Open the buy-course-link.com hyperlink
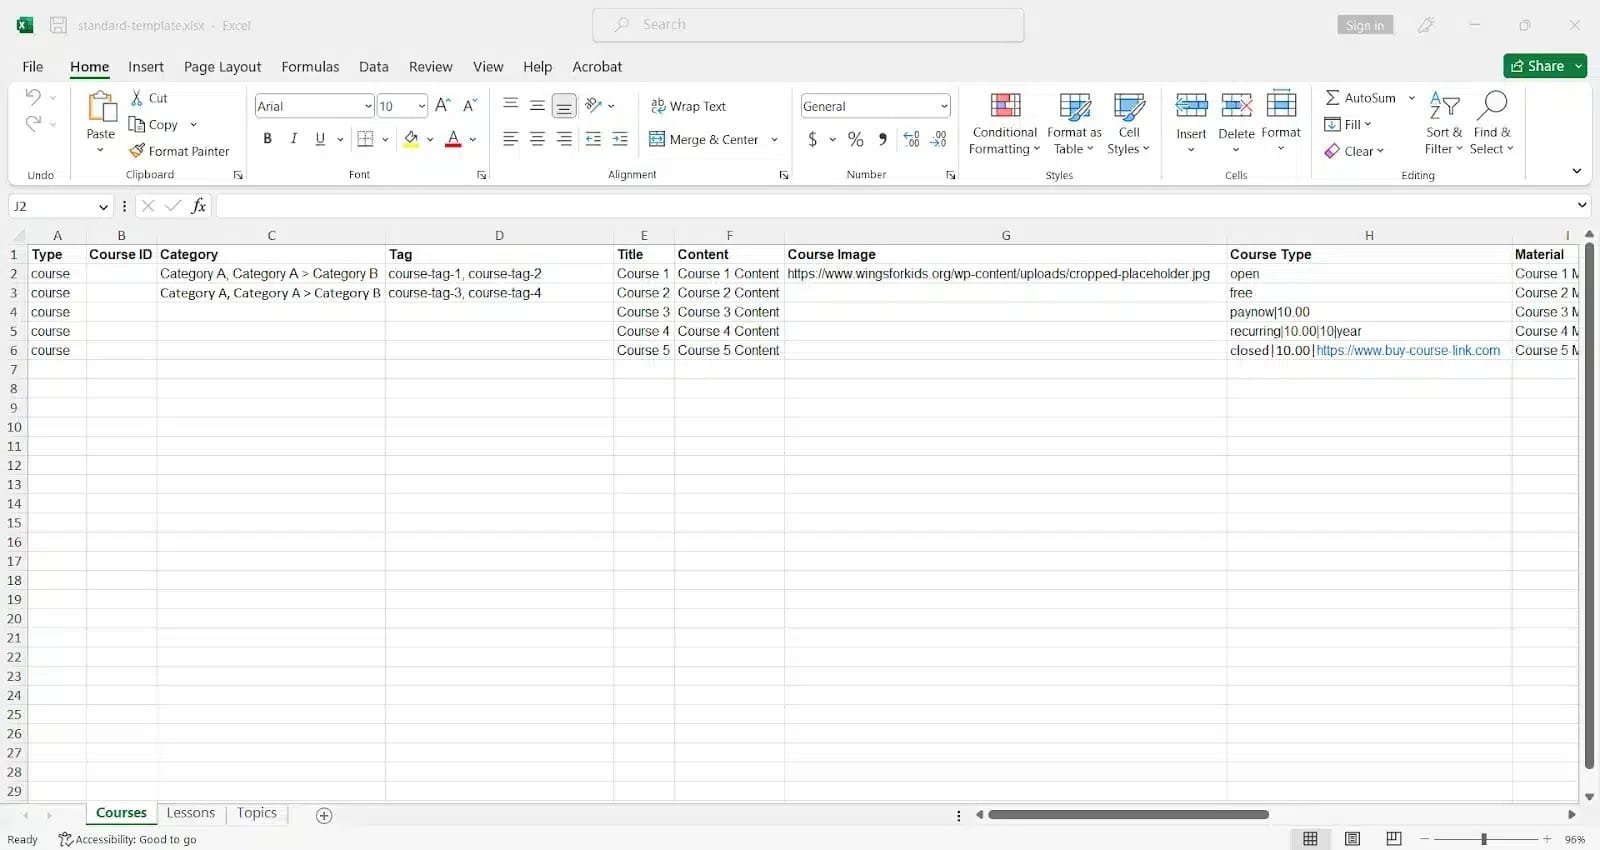The height and width of the screenshot is (850, 1600). [x=1408, y=351]
